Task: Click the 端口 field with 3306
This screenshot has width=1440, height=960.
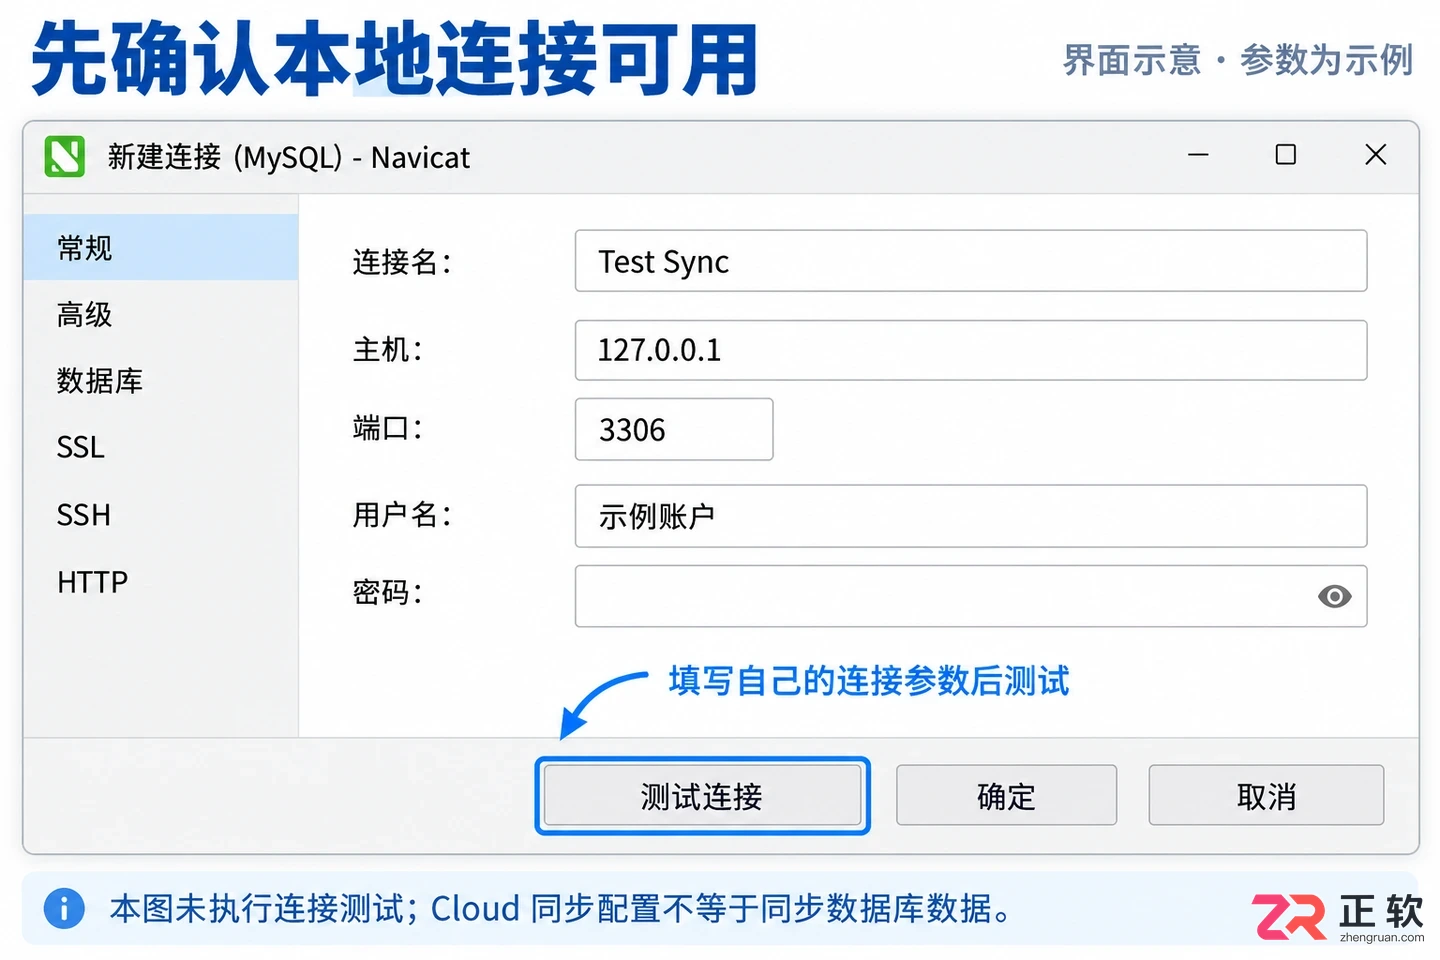Action: (x=674, y=429)
